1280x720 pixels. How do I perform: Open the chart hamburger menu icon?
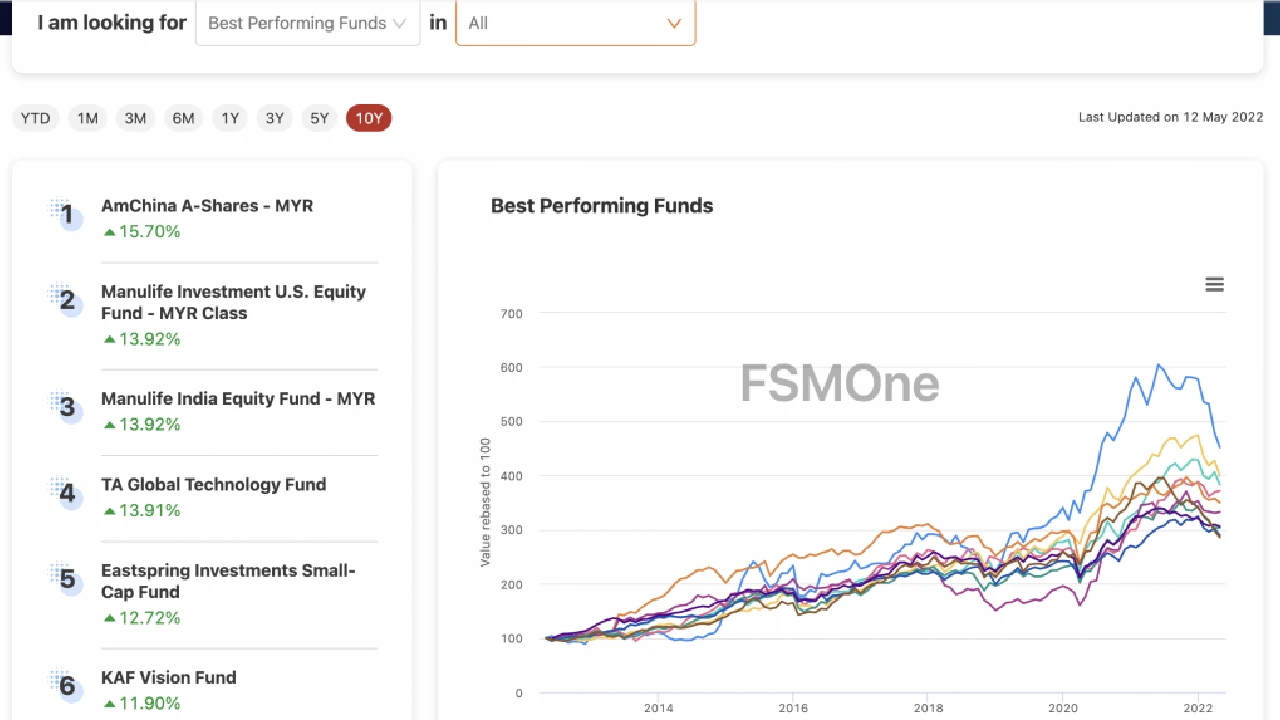1214,285
